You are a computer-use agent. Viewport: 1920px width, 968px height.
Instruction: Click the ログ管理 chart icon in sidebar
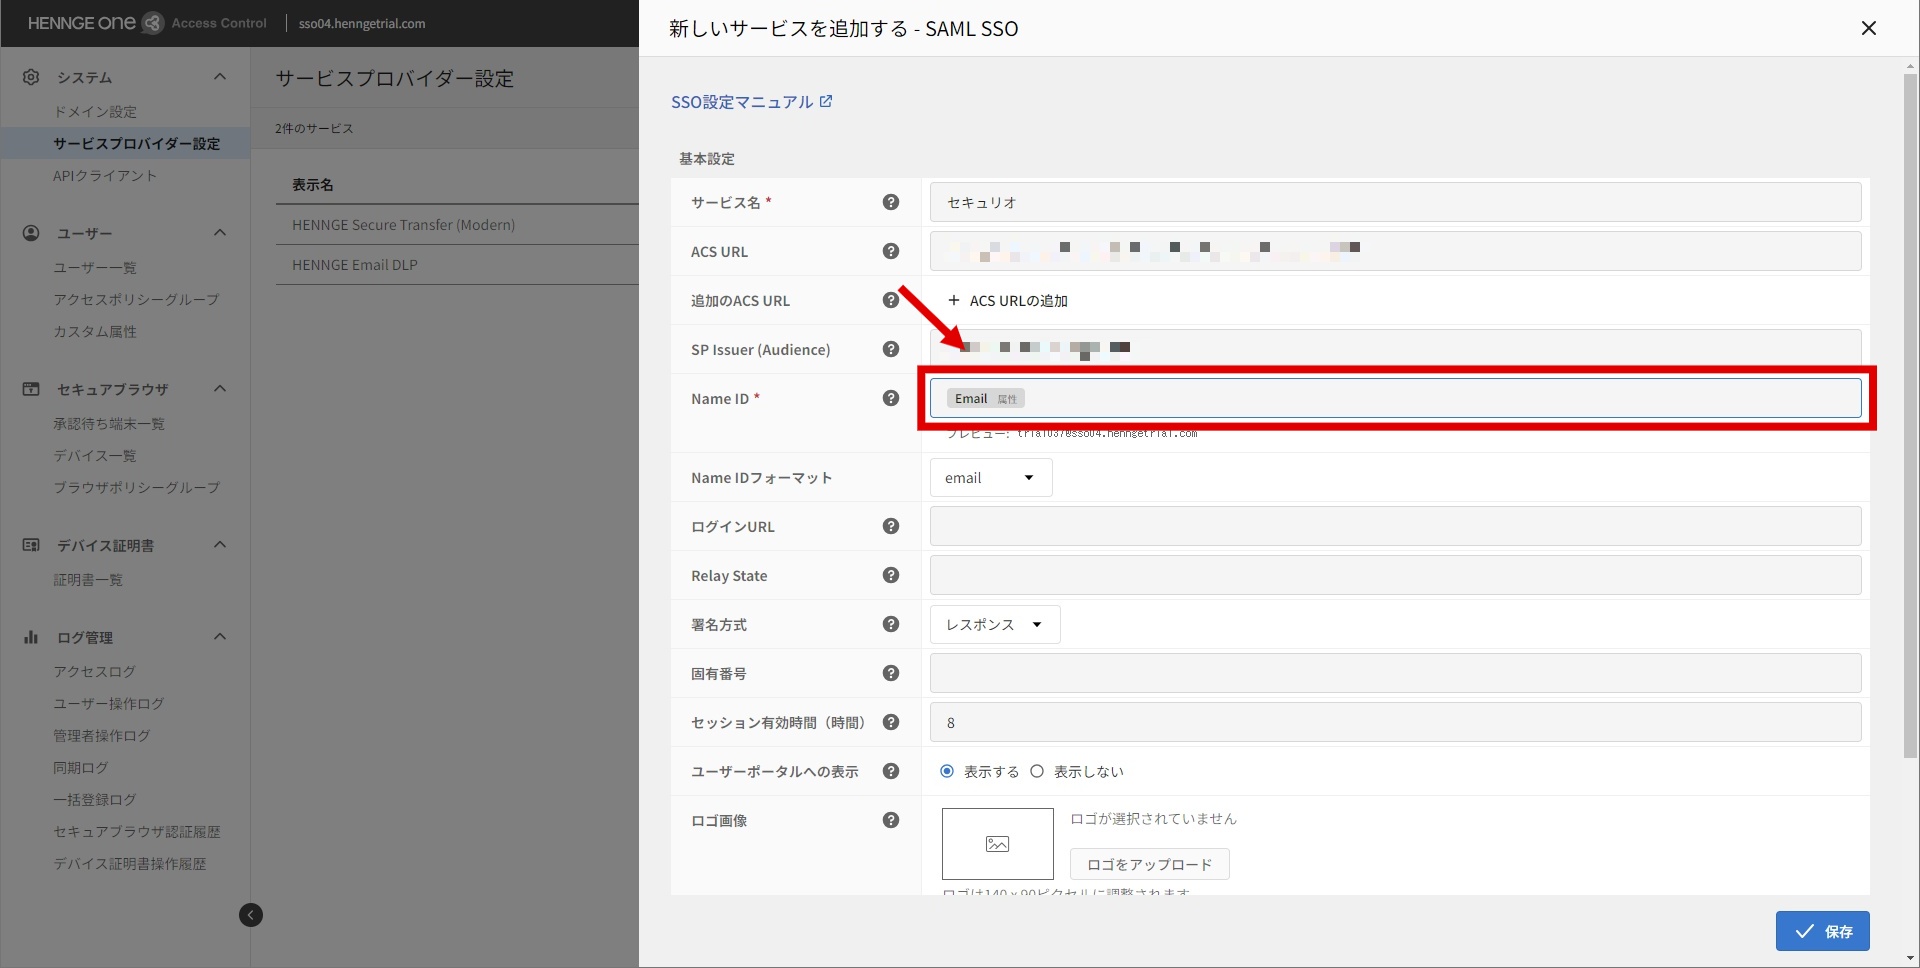click(x=31, y=637)
